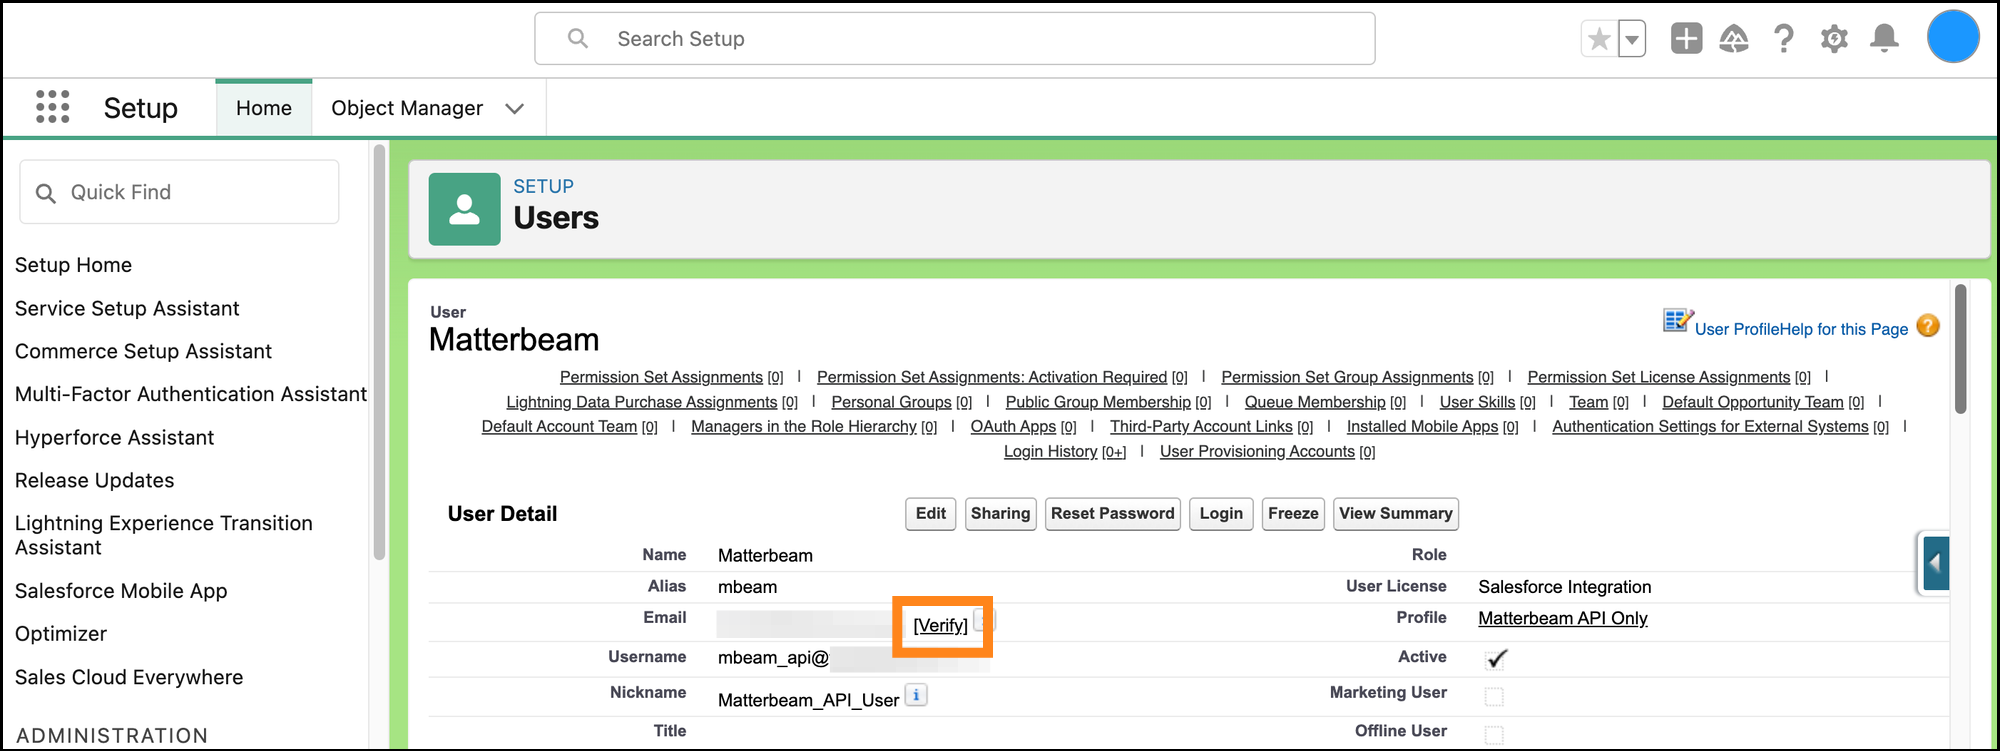This screenshot has width=2000, height=751.
Task: Switch to the Home tab
Action: 264,108
